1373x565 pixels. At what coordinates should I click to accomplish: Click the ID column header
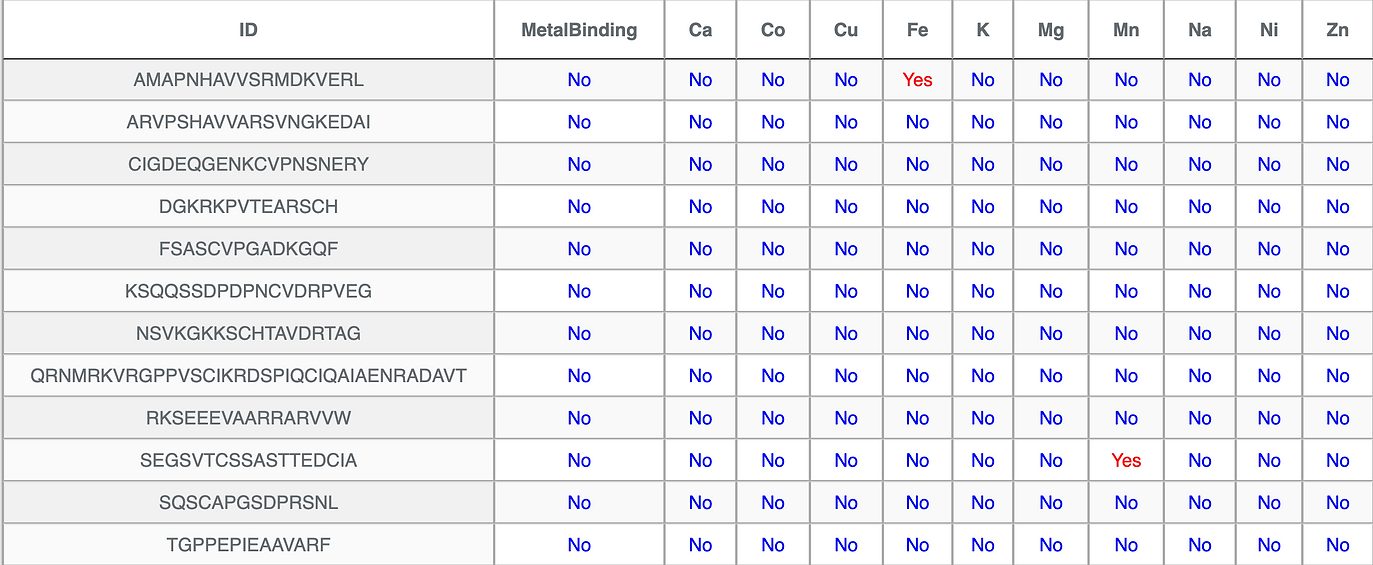[248, 30]
